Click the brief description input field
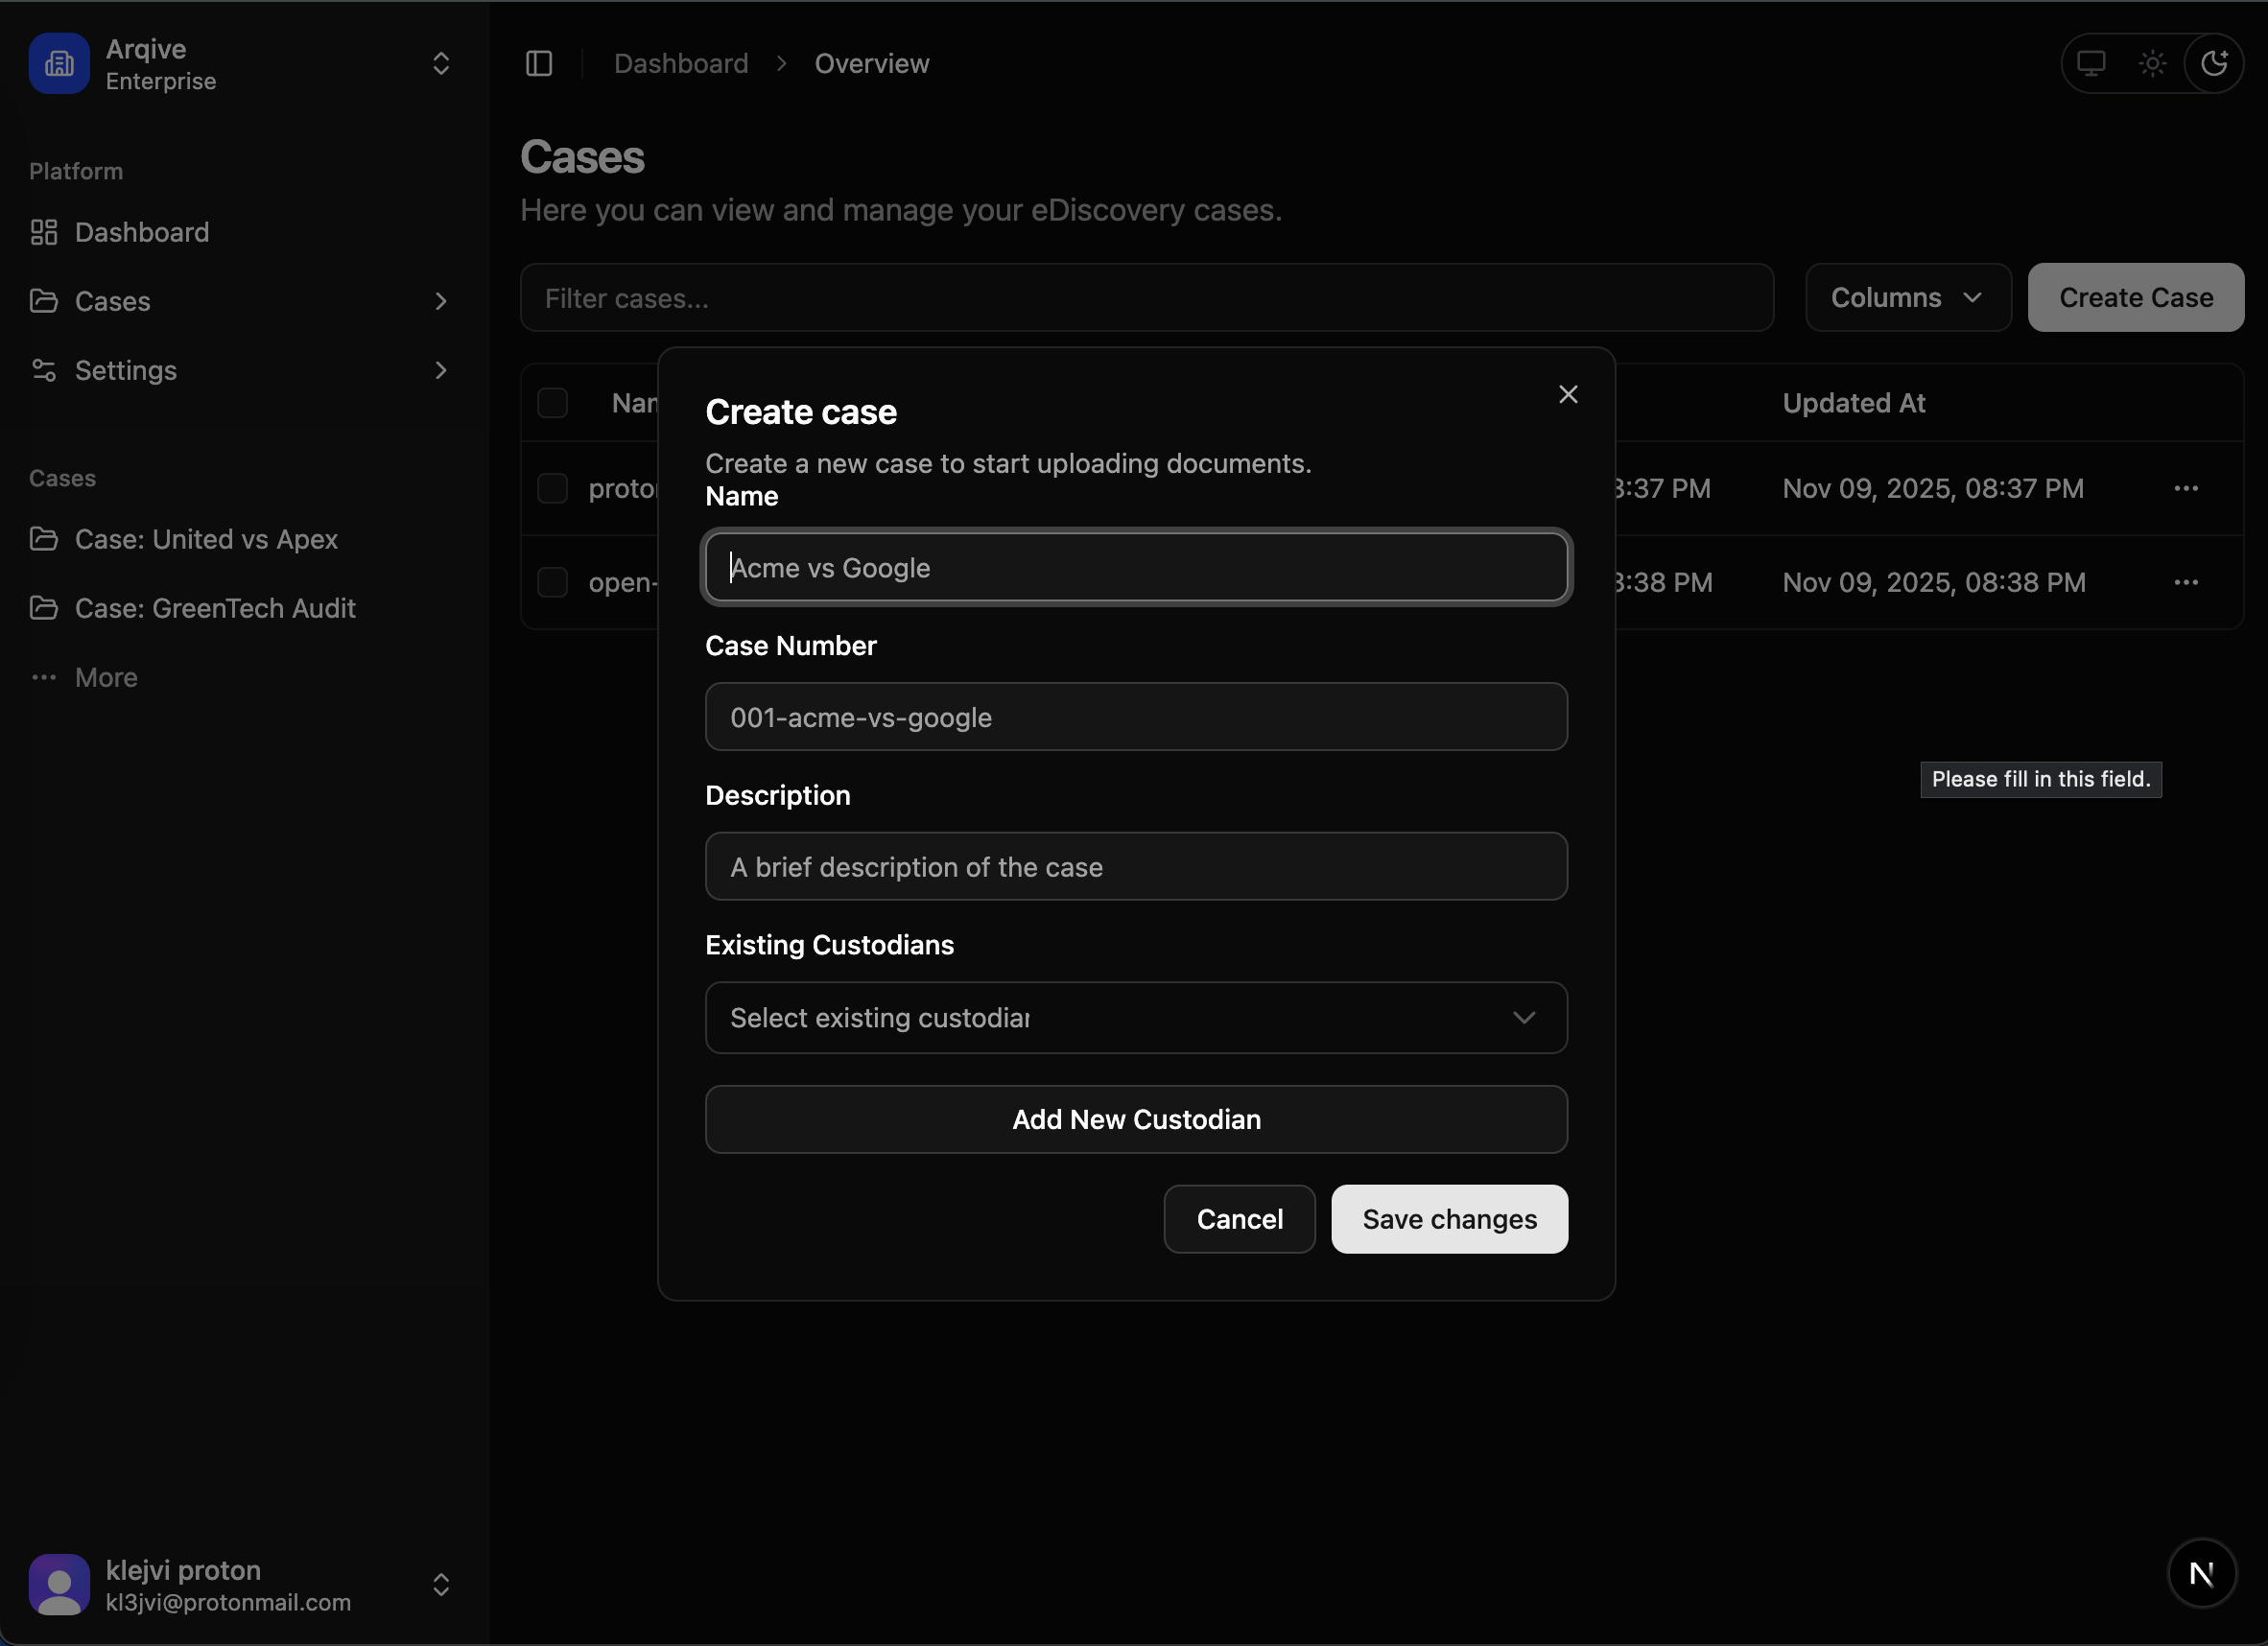The width and height of the screenshot is (2268, 1646). [1136, 867]
